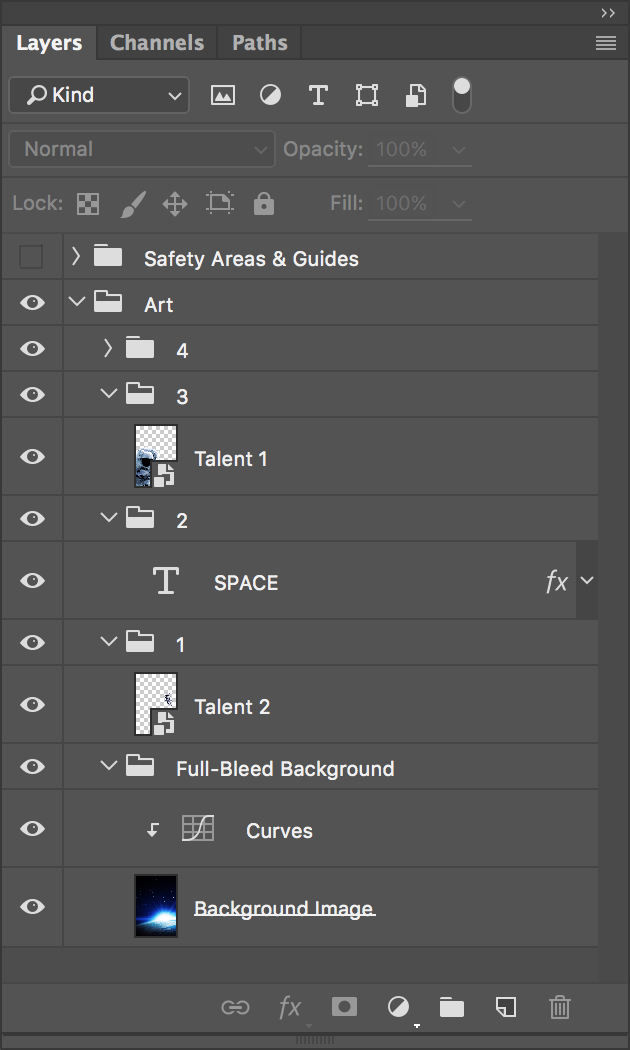The height and width of the screenshot is (1050, 630).
Task: Filter layers by pixel layers icon
Action: coord(222,95)
